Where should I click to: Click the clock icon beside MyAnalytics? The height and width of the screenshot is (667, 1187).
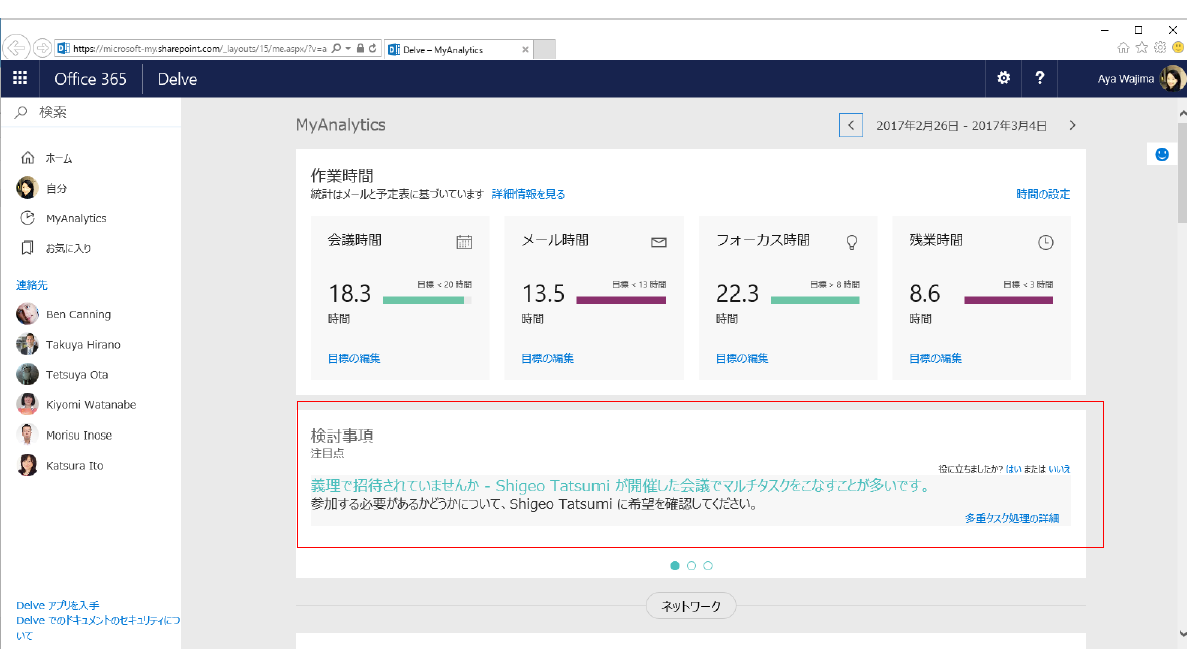tap(27, 218)
